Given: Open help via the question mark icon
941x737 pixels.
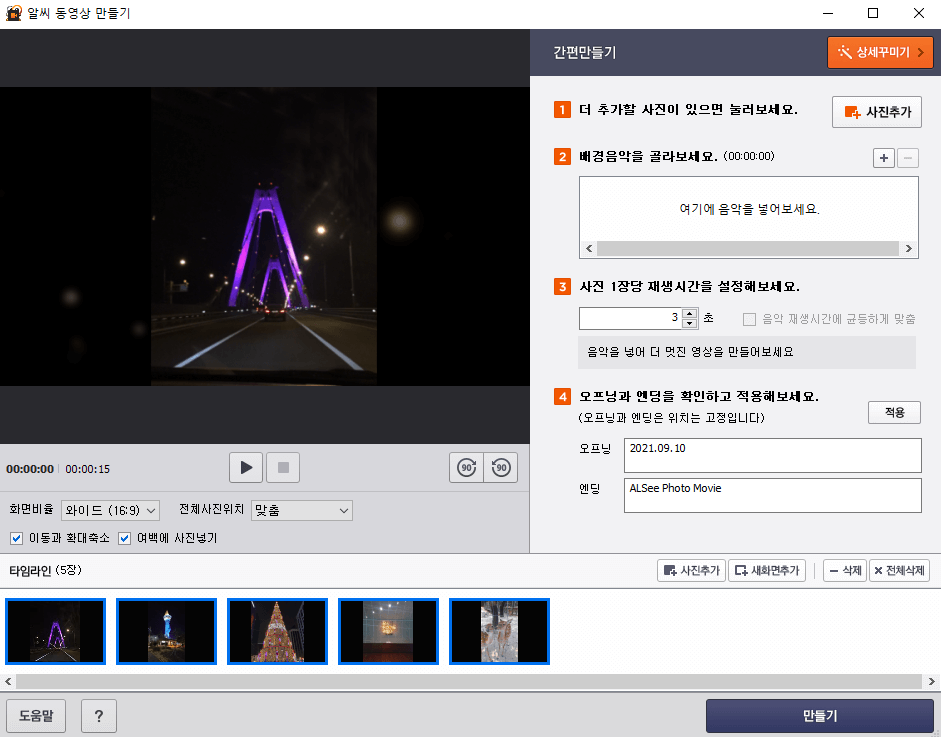Looking at the screenshot, I should point(98,716).
